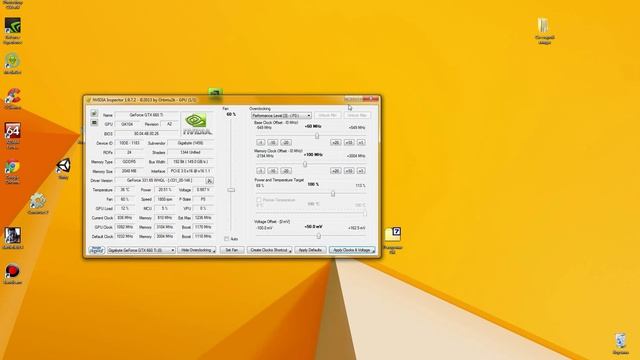Open the CCleaner desktop shortcut
This screenshot has height=360, width=640.
13,98
